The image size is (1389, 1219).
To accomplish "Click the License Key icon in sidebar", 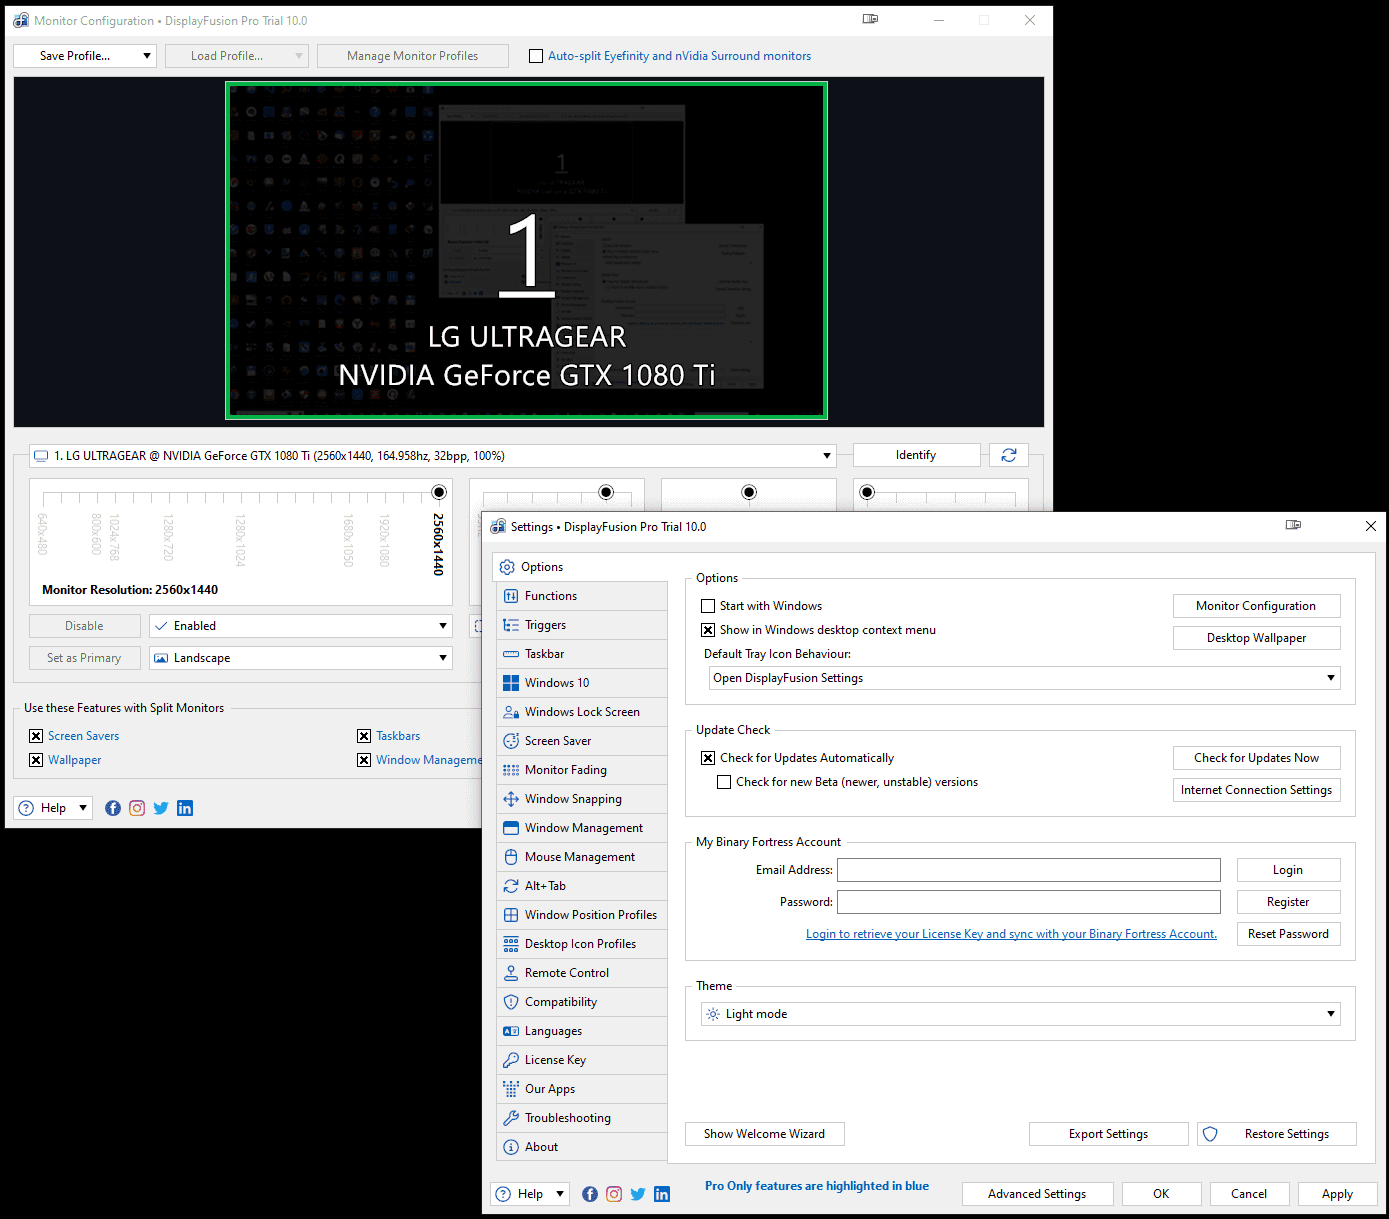I will [511, 1060].
